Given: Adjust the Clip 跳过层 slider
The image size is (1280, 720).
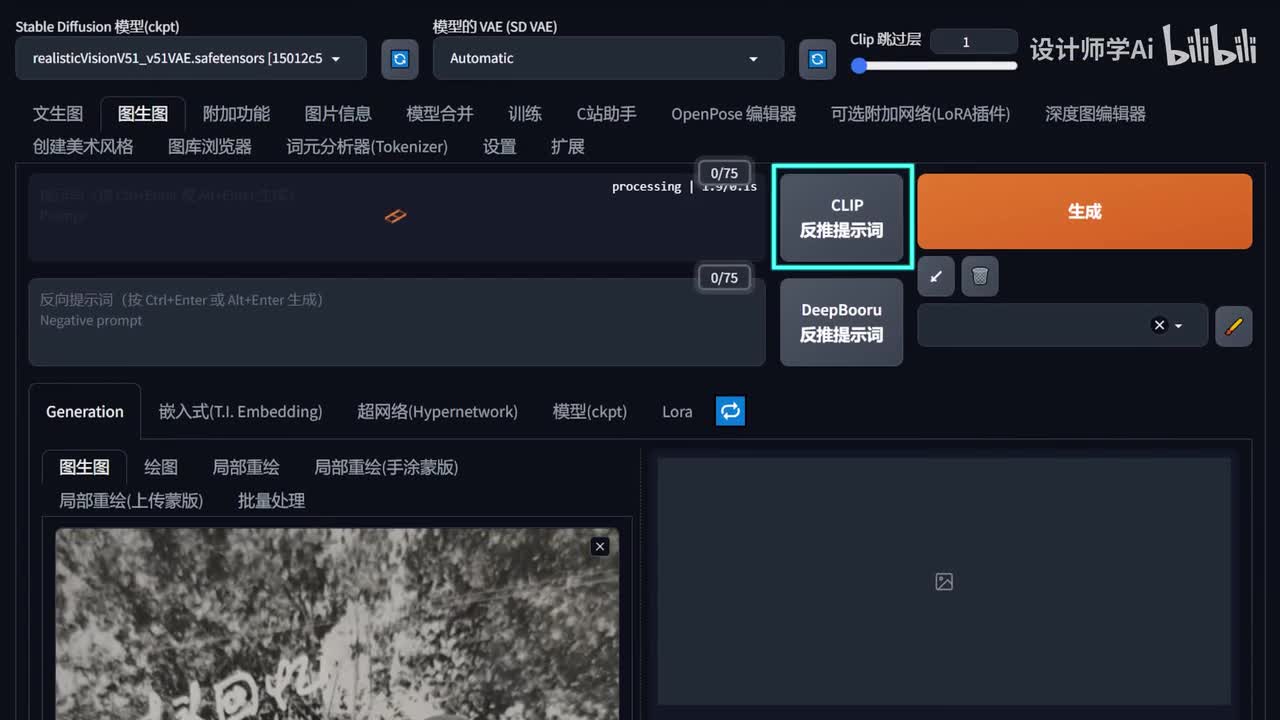Looking at the screenshot, I should [936, 66].
